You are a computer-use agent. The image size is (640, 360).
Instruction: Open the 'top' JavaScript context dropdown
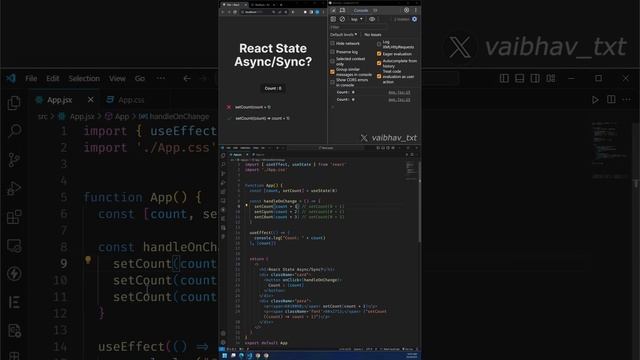pos(357,19)
